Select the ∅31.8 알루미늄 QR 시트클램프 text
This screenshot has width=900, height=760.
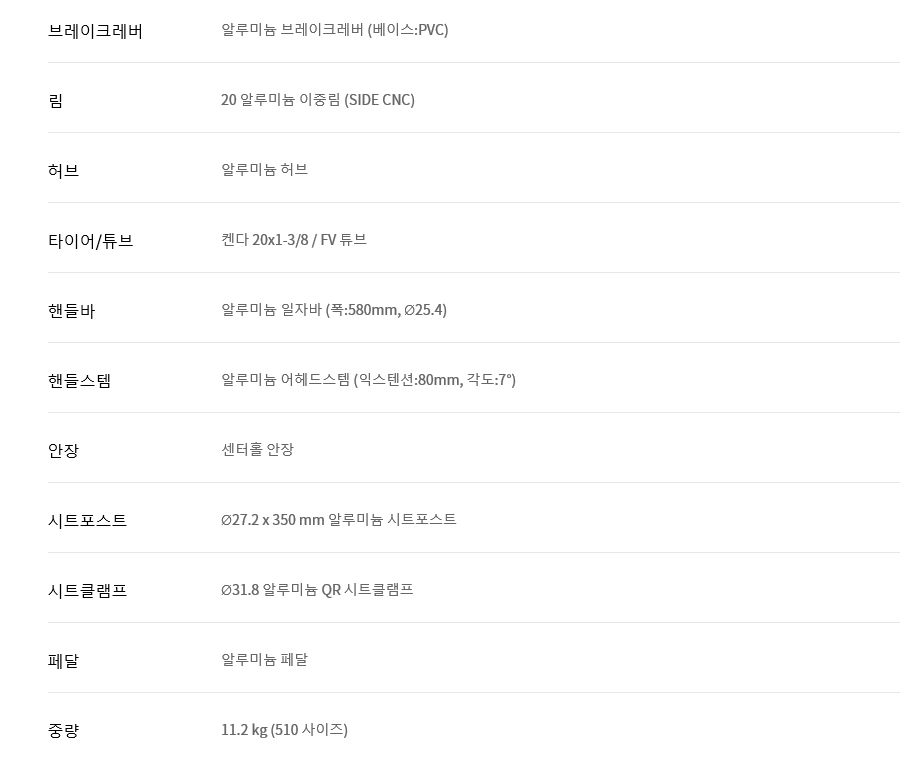coord(317,590)
